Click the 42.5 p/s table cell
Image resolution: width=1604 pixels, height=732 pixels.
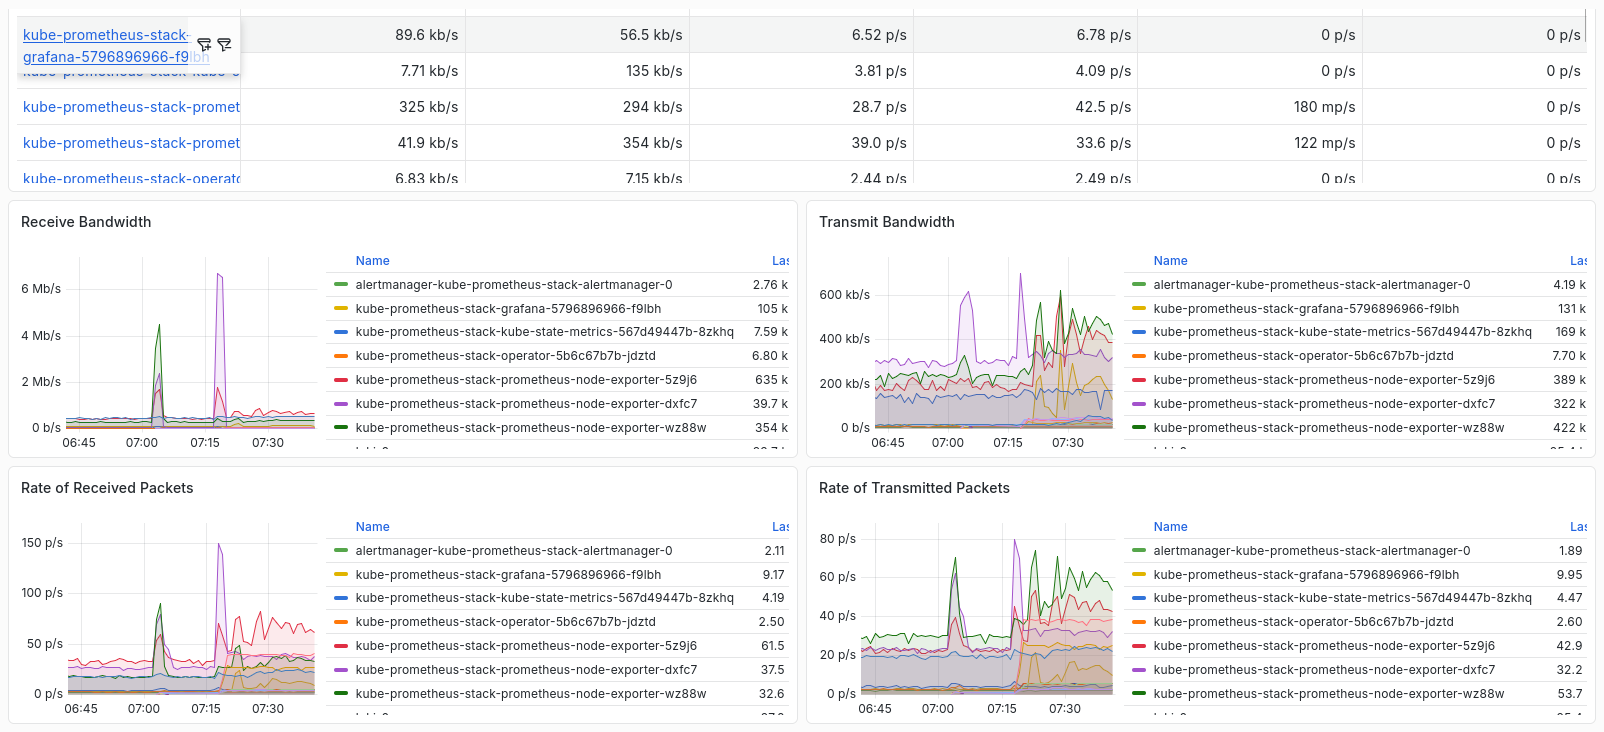[1025, 107]
